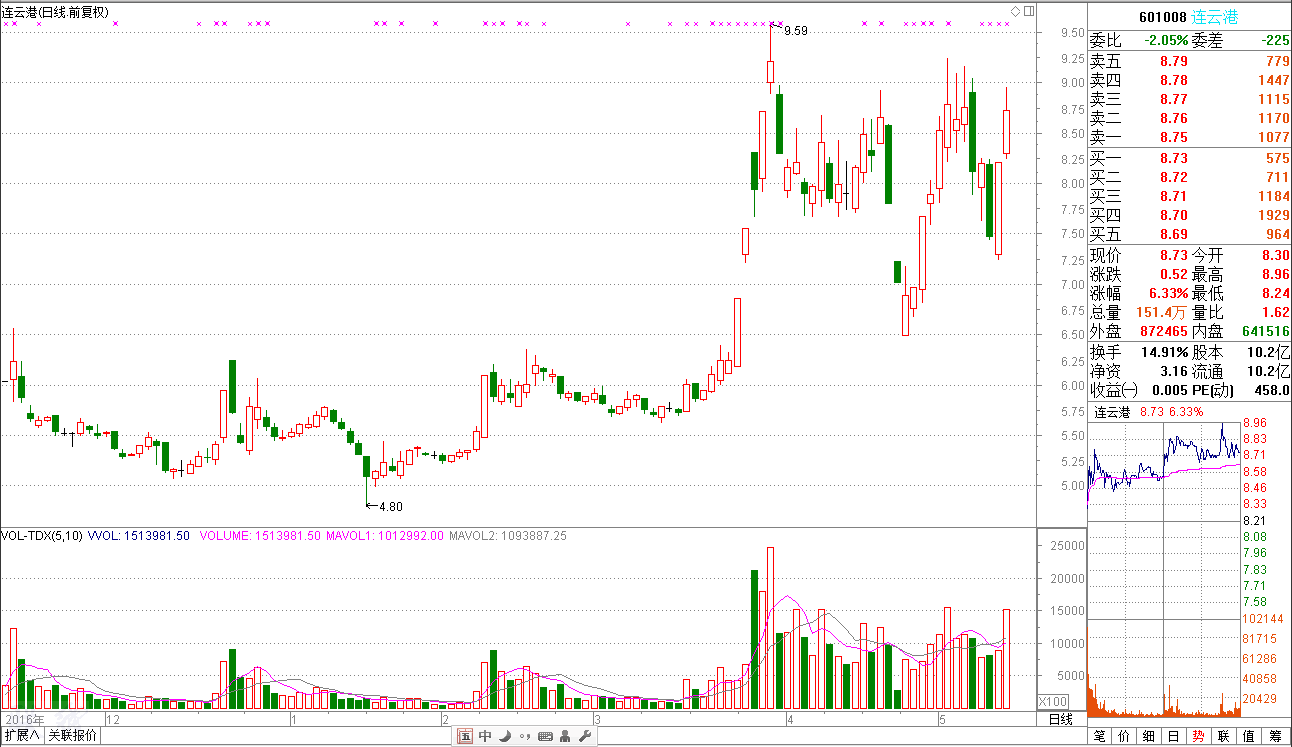
Task: Open the wrench settings icon
Action: 585,737
